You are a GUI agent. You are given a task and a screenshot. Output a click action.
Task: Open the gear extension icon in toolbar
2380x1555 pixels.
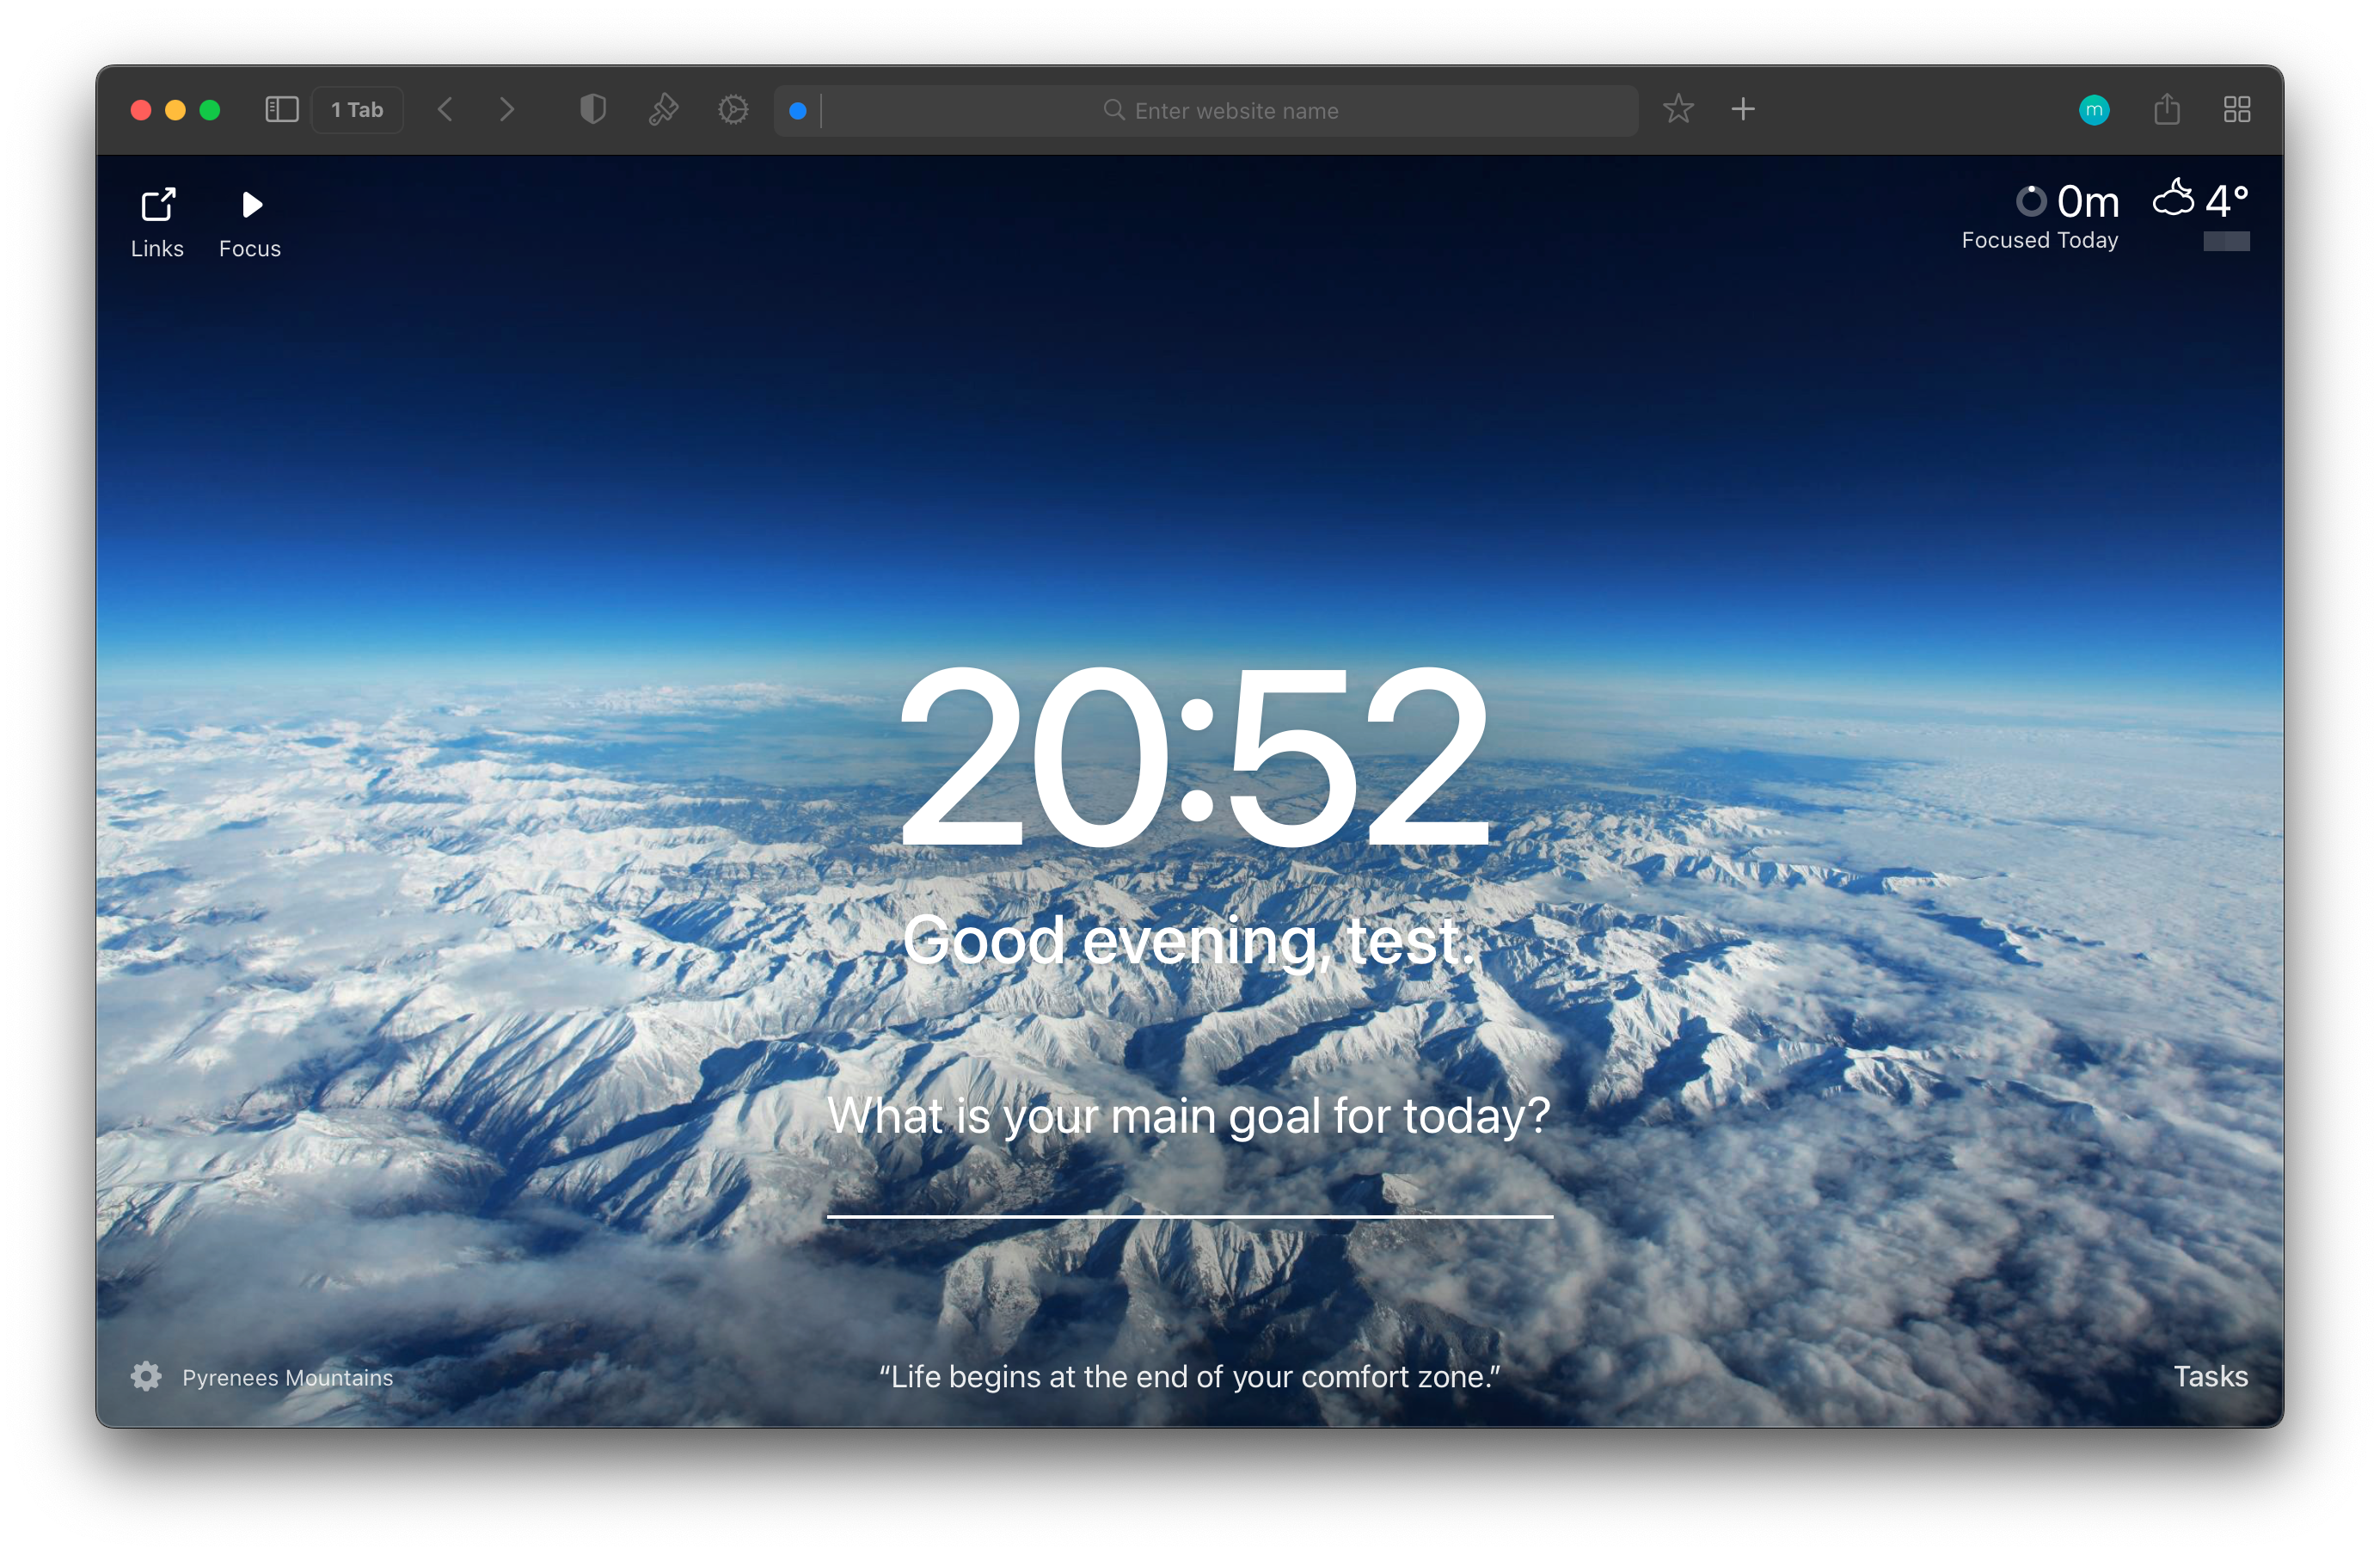[x=733, y=110]
